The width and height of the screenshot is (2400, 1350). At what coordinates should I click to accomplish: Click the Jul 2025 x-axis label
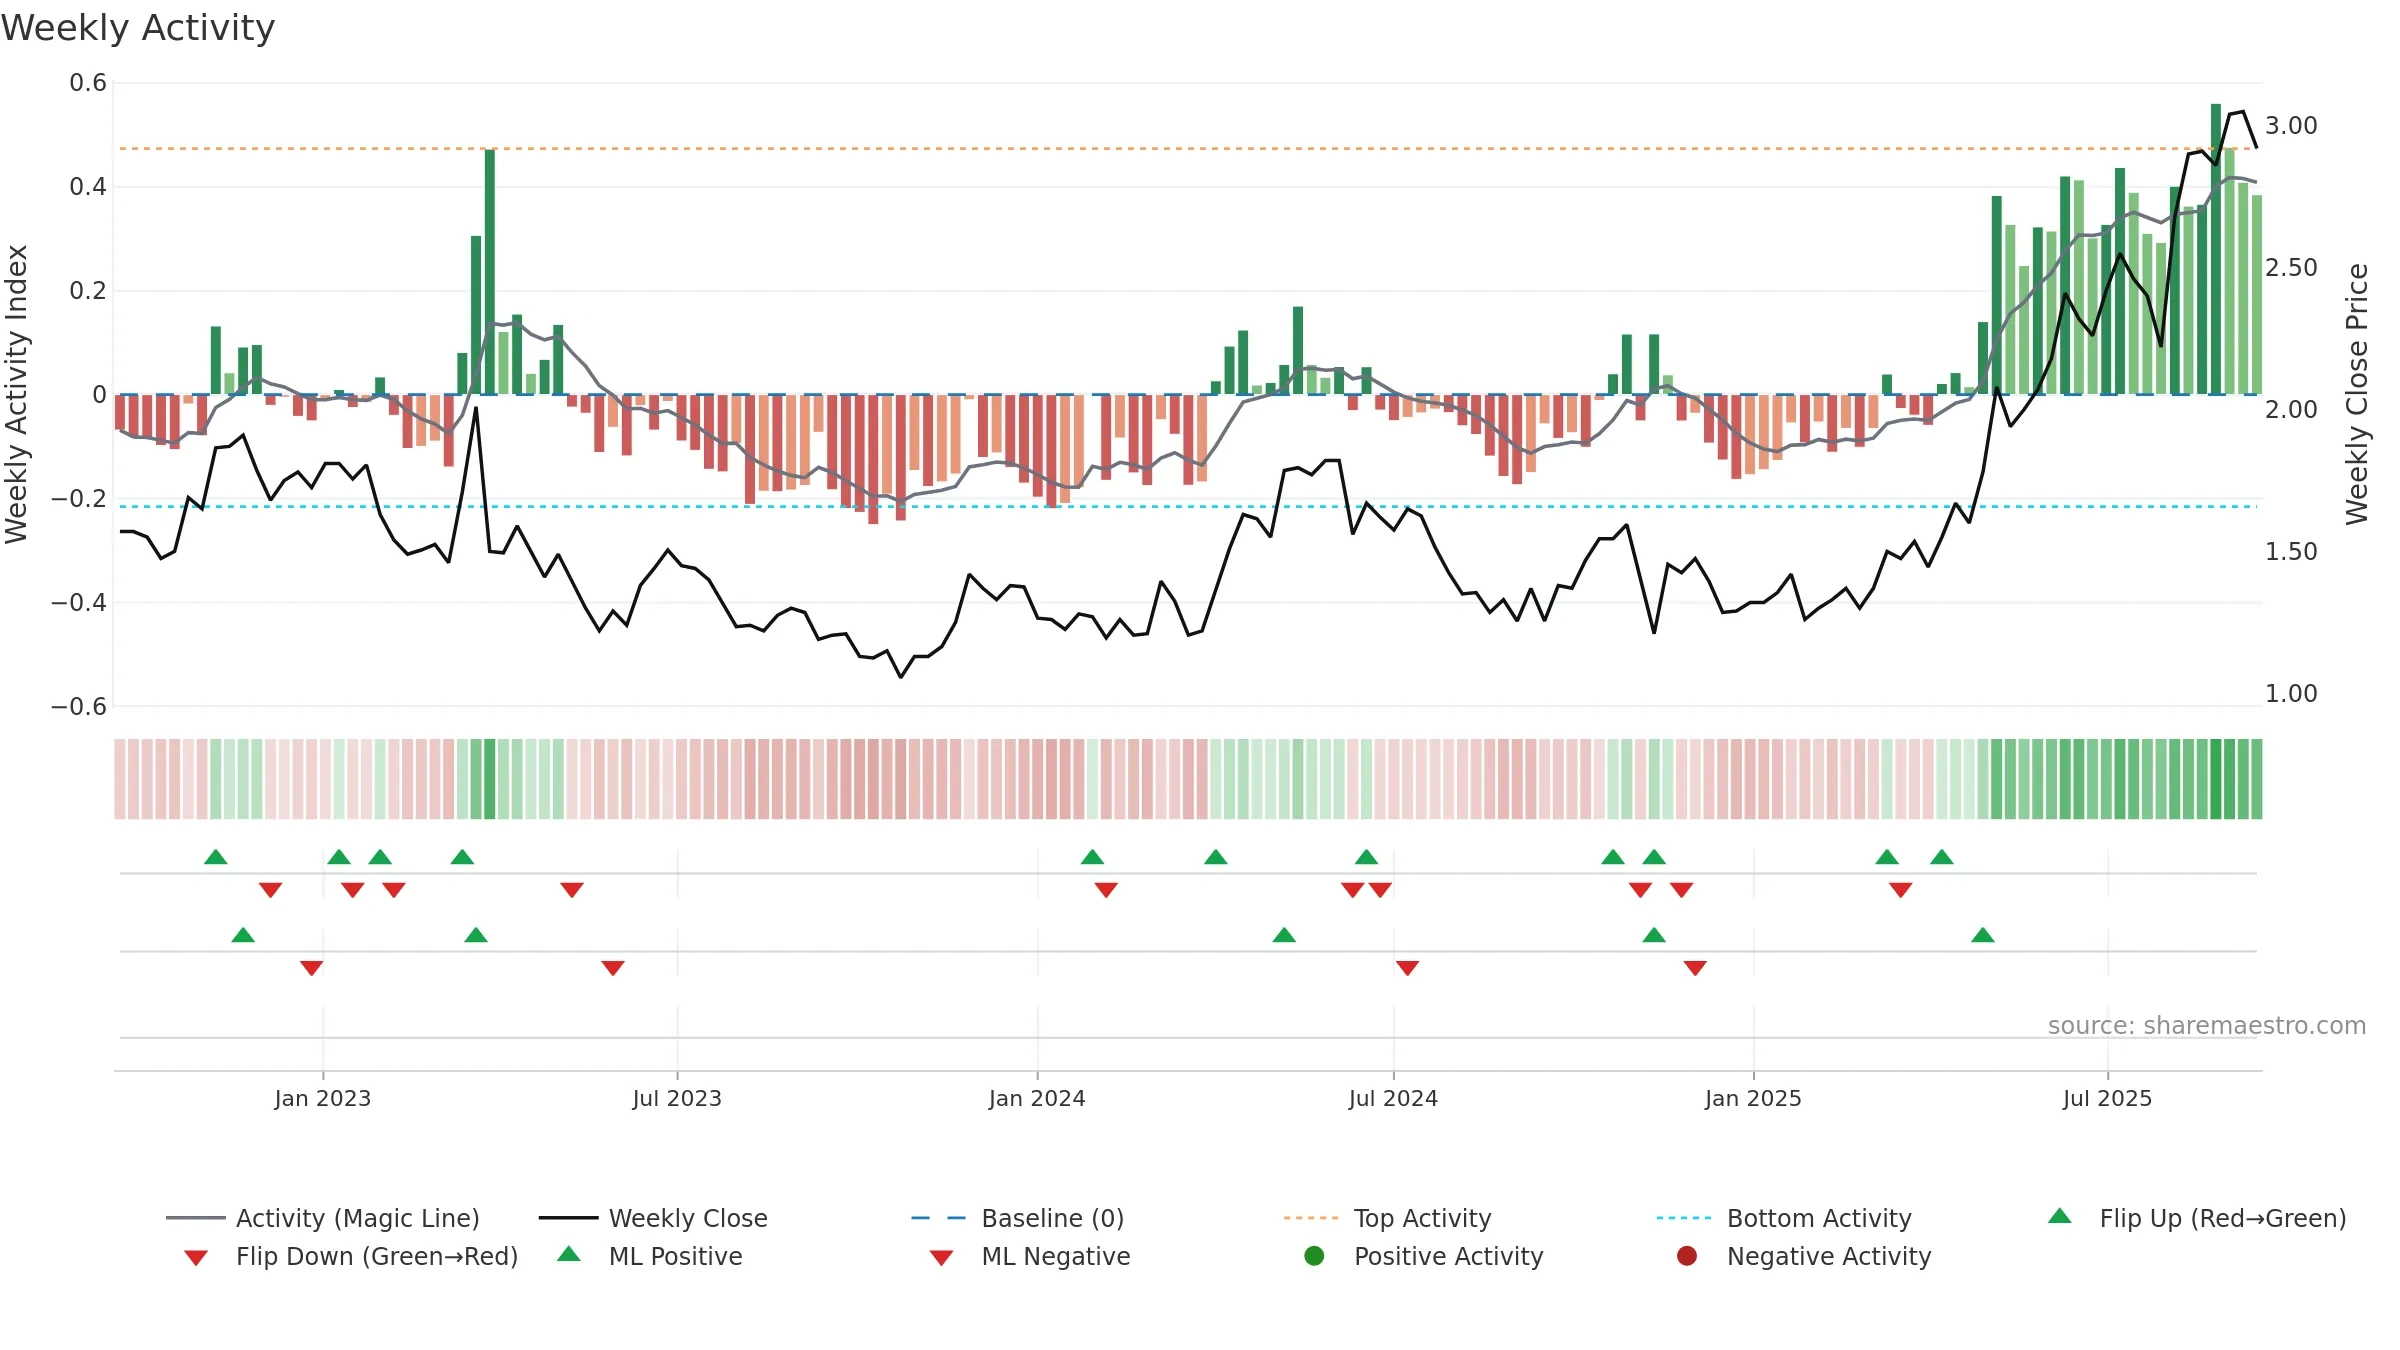tap(2107, 1098)
